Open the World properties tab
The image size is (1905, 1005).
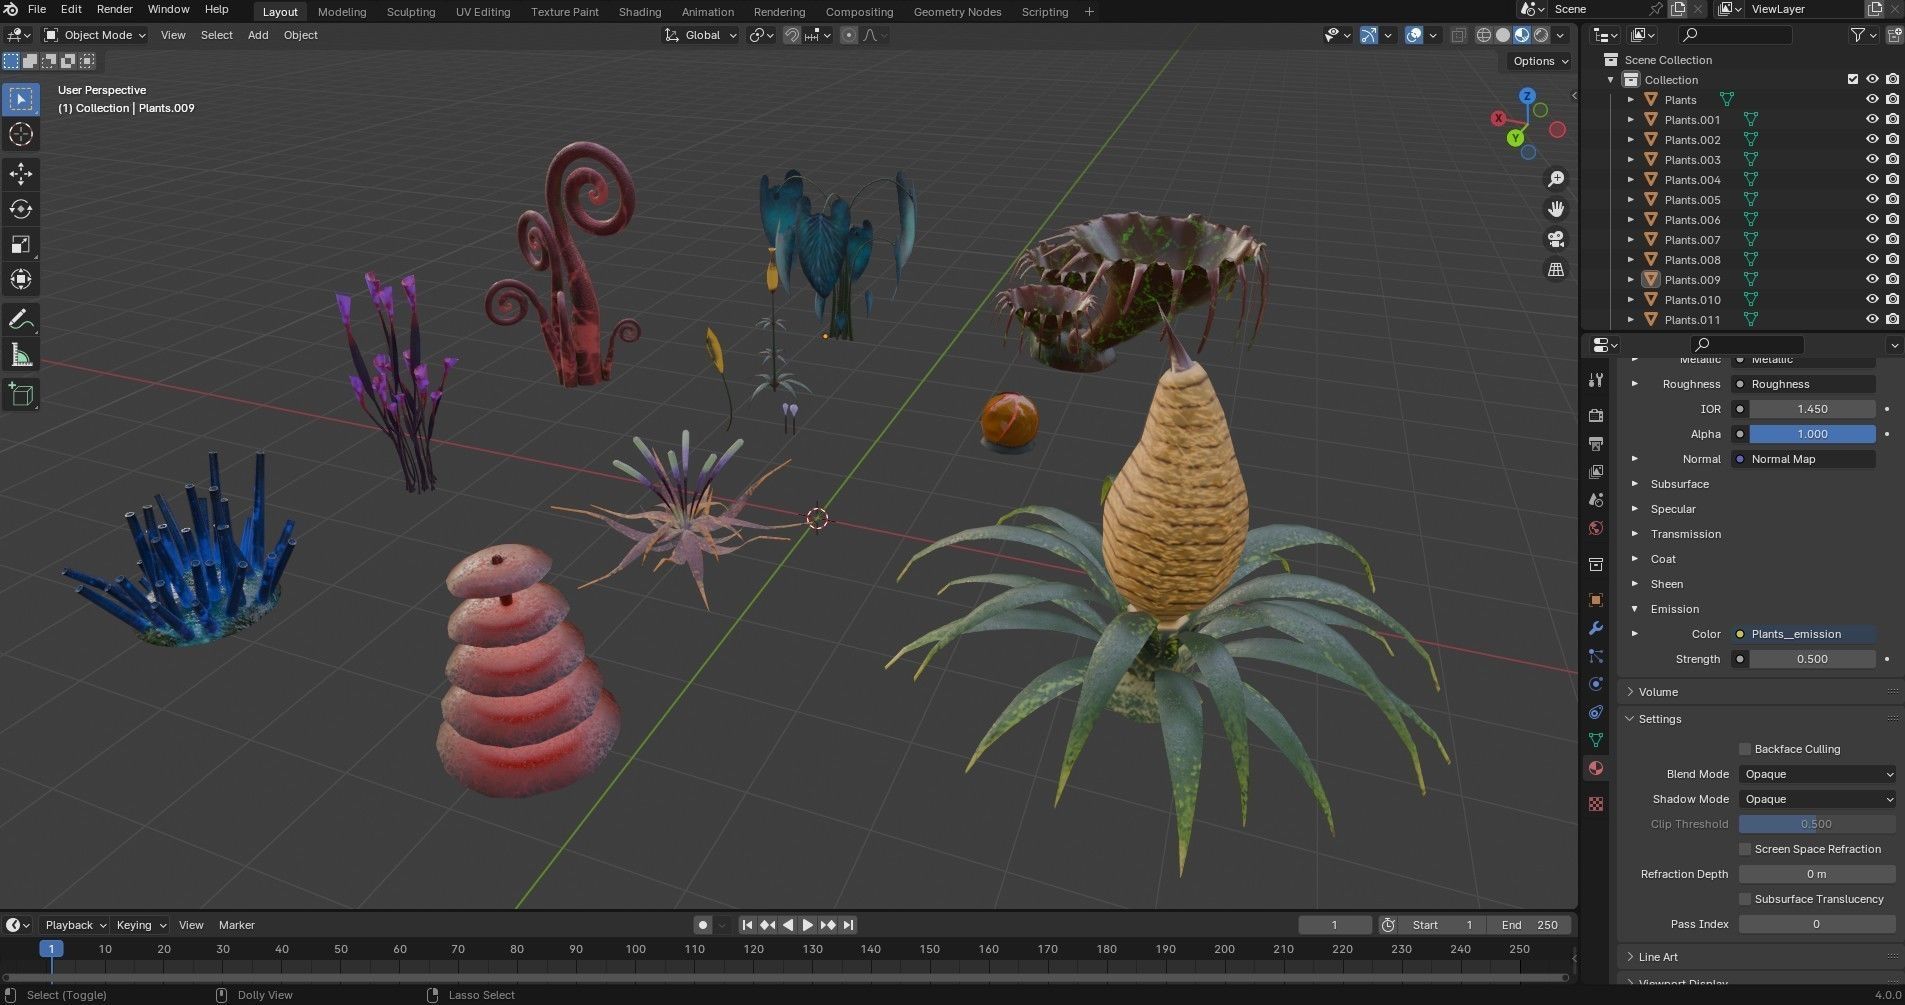[1596, 528]
